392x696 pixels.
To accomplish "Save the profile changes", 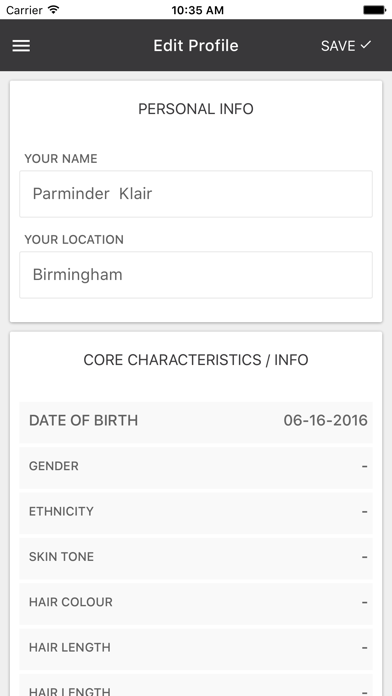I will (x=346, y=46).
